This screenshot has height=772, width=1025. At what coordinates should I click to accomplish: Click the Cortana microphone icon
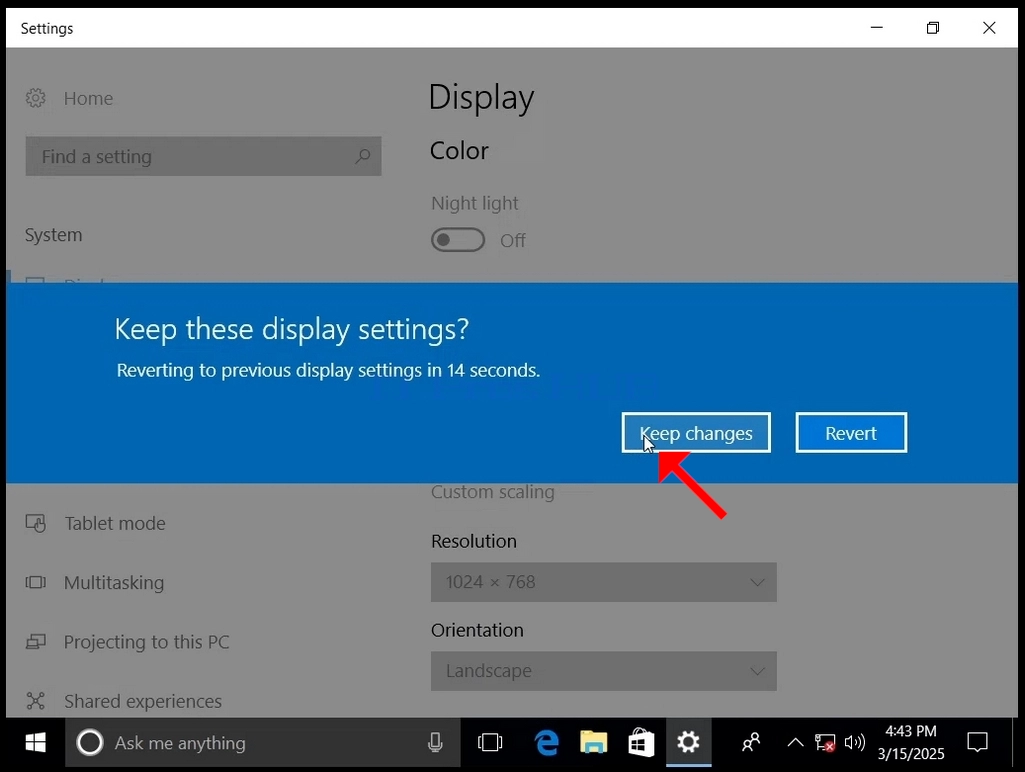point(435,743)
